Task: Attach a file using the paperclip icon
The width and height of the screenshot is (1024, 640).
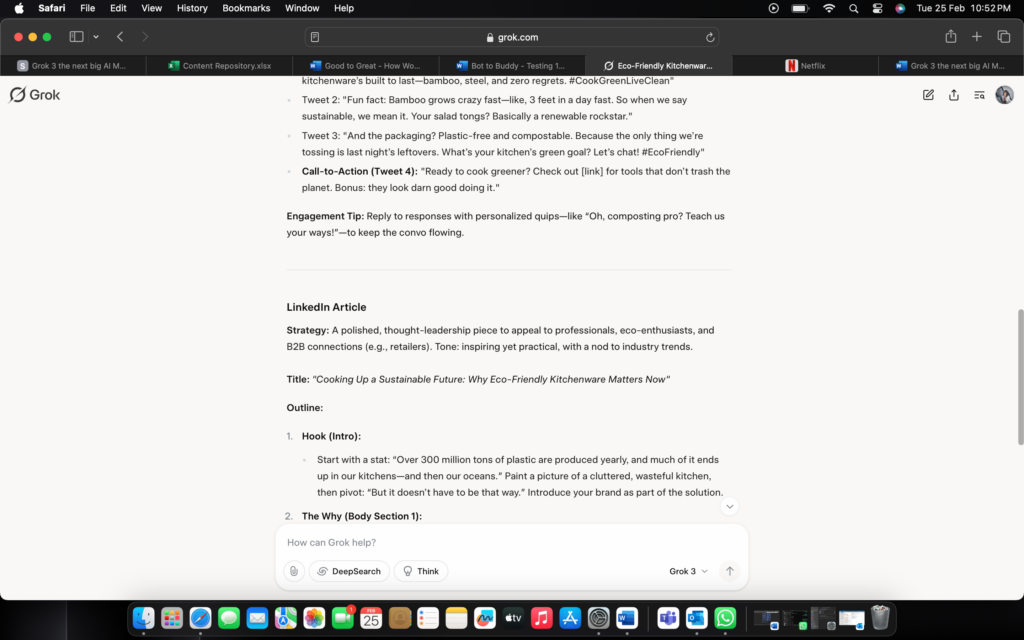Action: [x=293, y=571]
